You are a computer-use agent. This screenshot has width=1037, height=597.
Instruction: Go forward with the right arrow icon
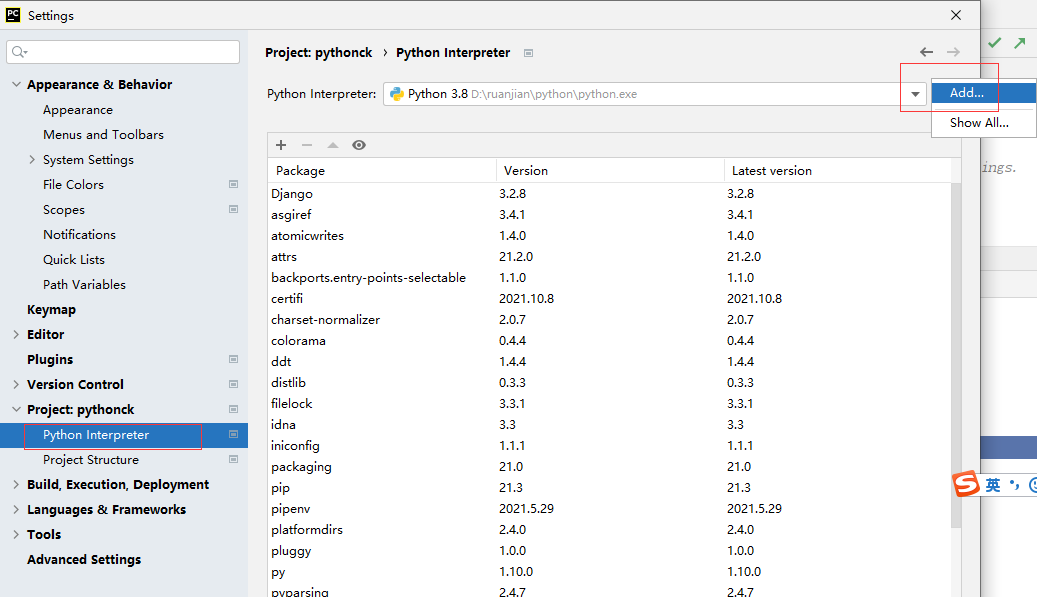[953, 52]
